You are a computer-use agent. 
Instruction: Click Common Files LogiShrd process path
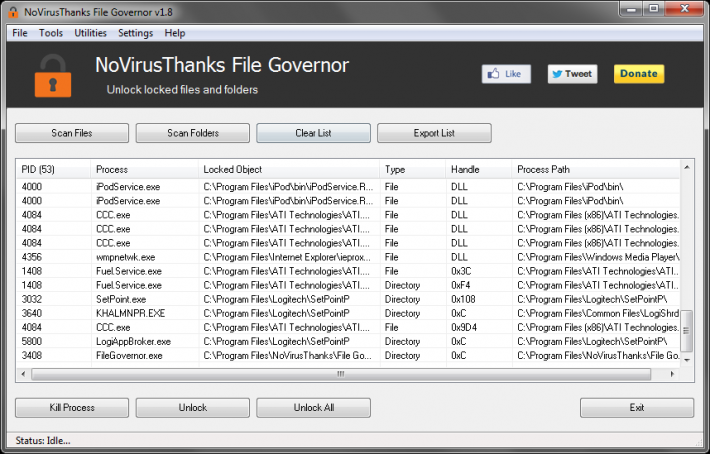(598, 313)
